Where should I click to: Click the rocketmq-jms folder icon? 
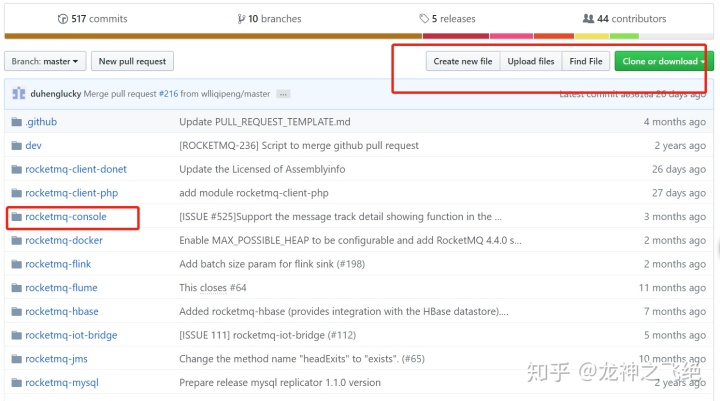[17, 359]
